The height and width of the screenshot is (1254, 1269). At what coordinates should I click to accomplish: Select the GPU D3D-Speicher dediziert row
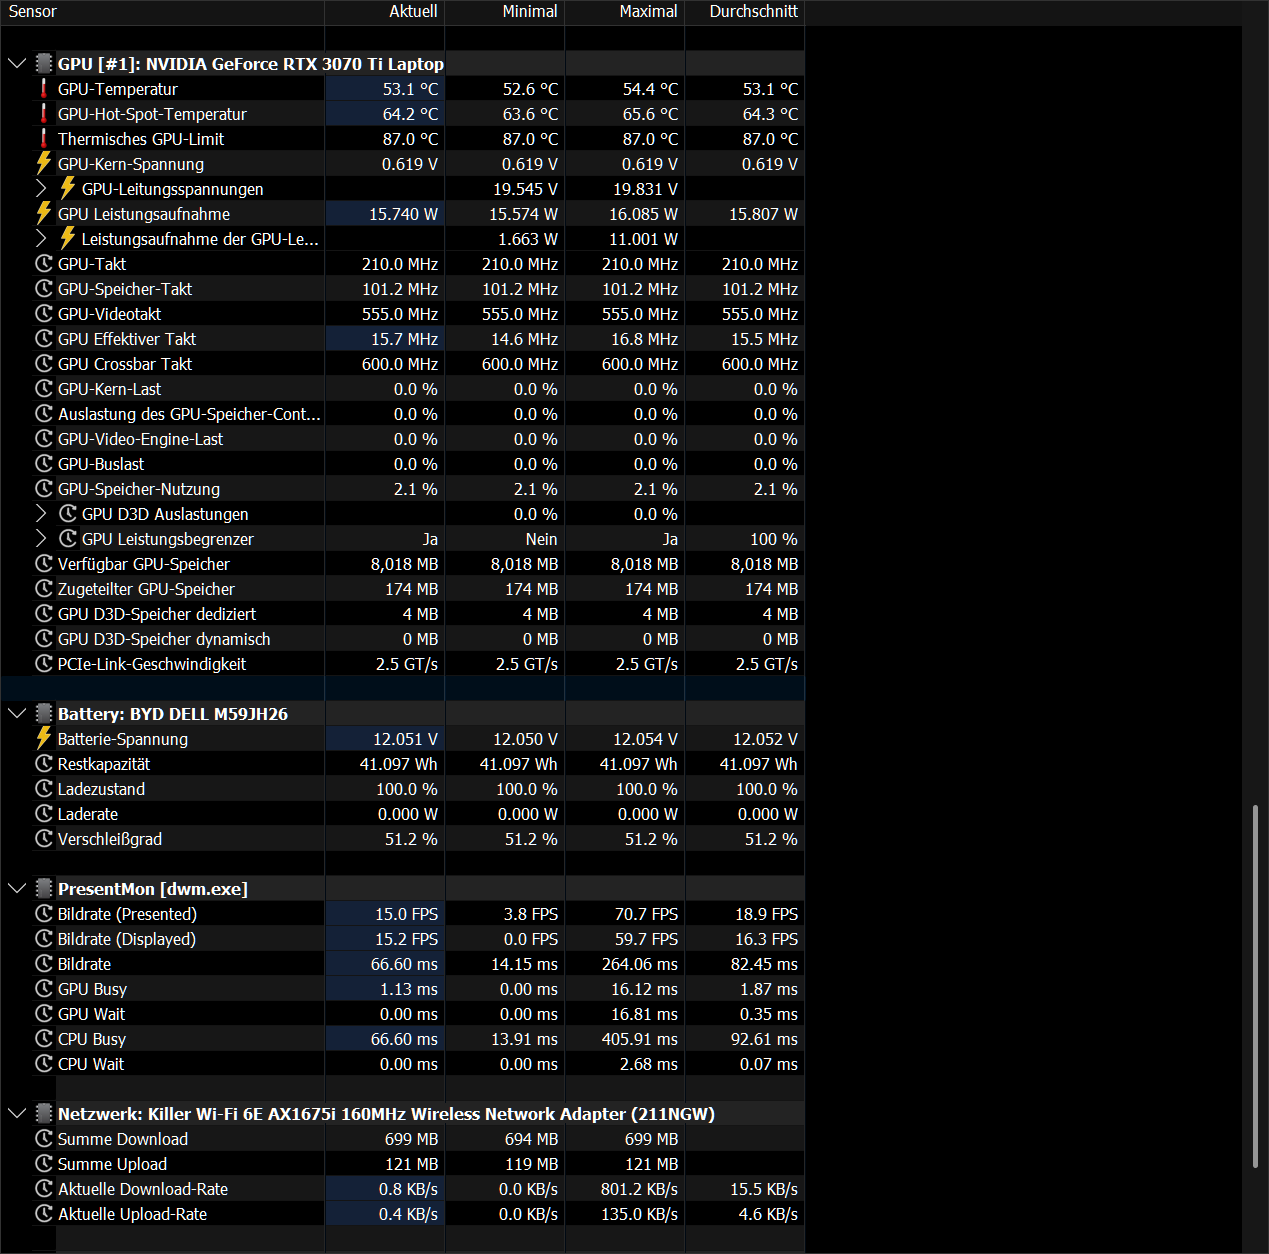coord(402,614)
